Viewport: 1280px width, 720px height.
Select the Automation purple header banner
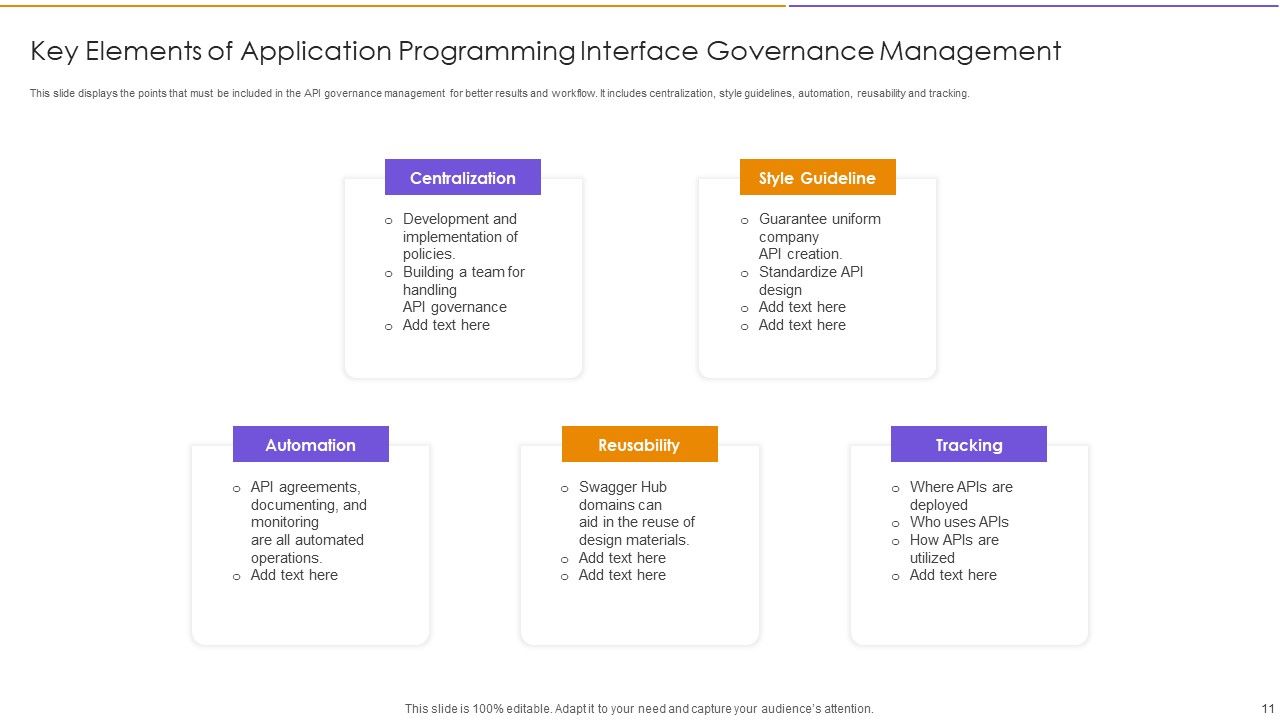coord(310,444)
